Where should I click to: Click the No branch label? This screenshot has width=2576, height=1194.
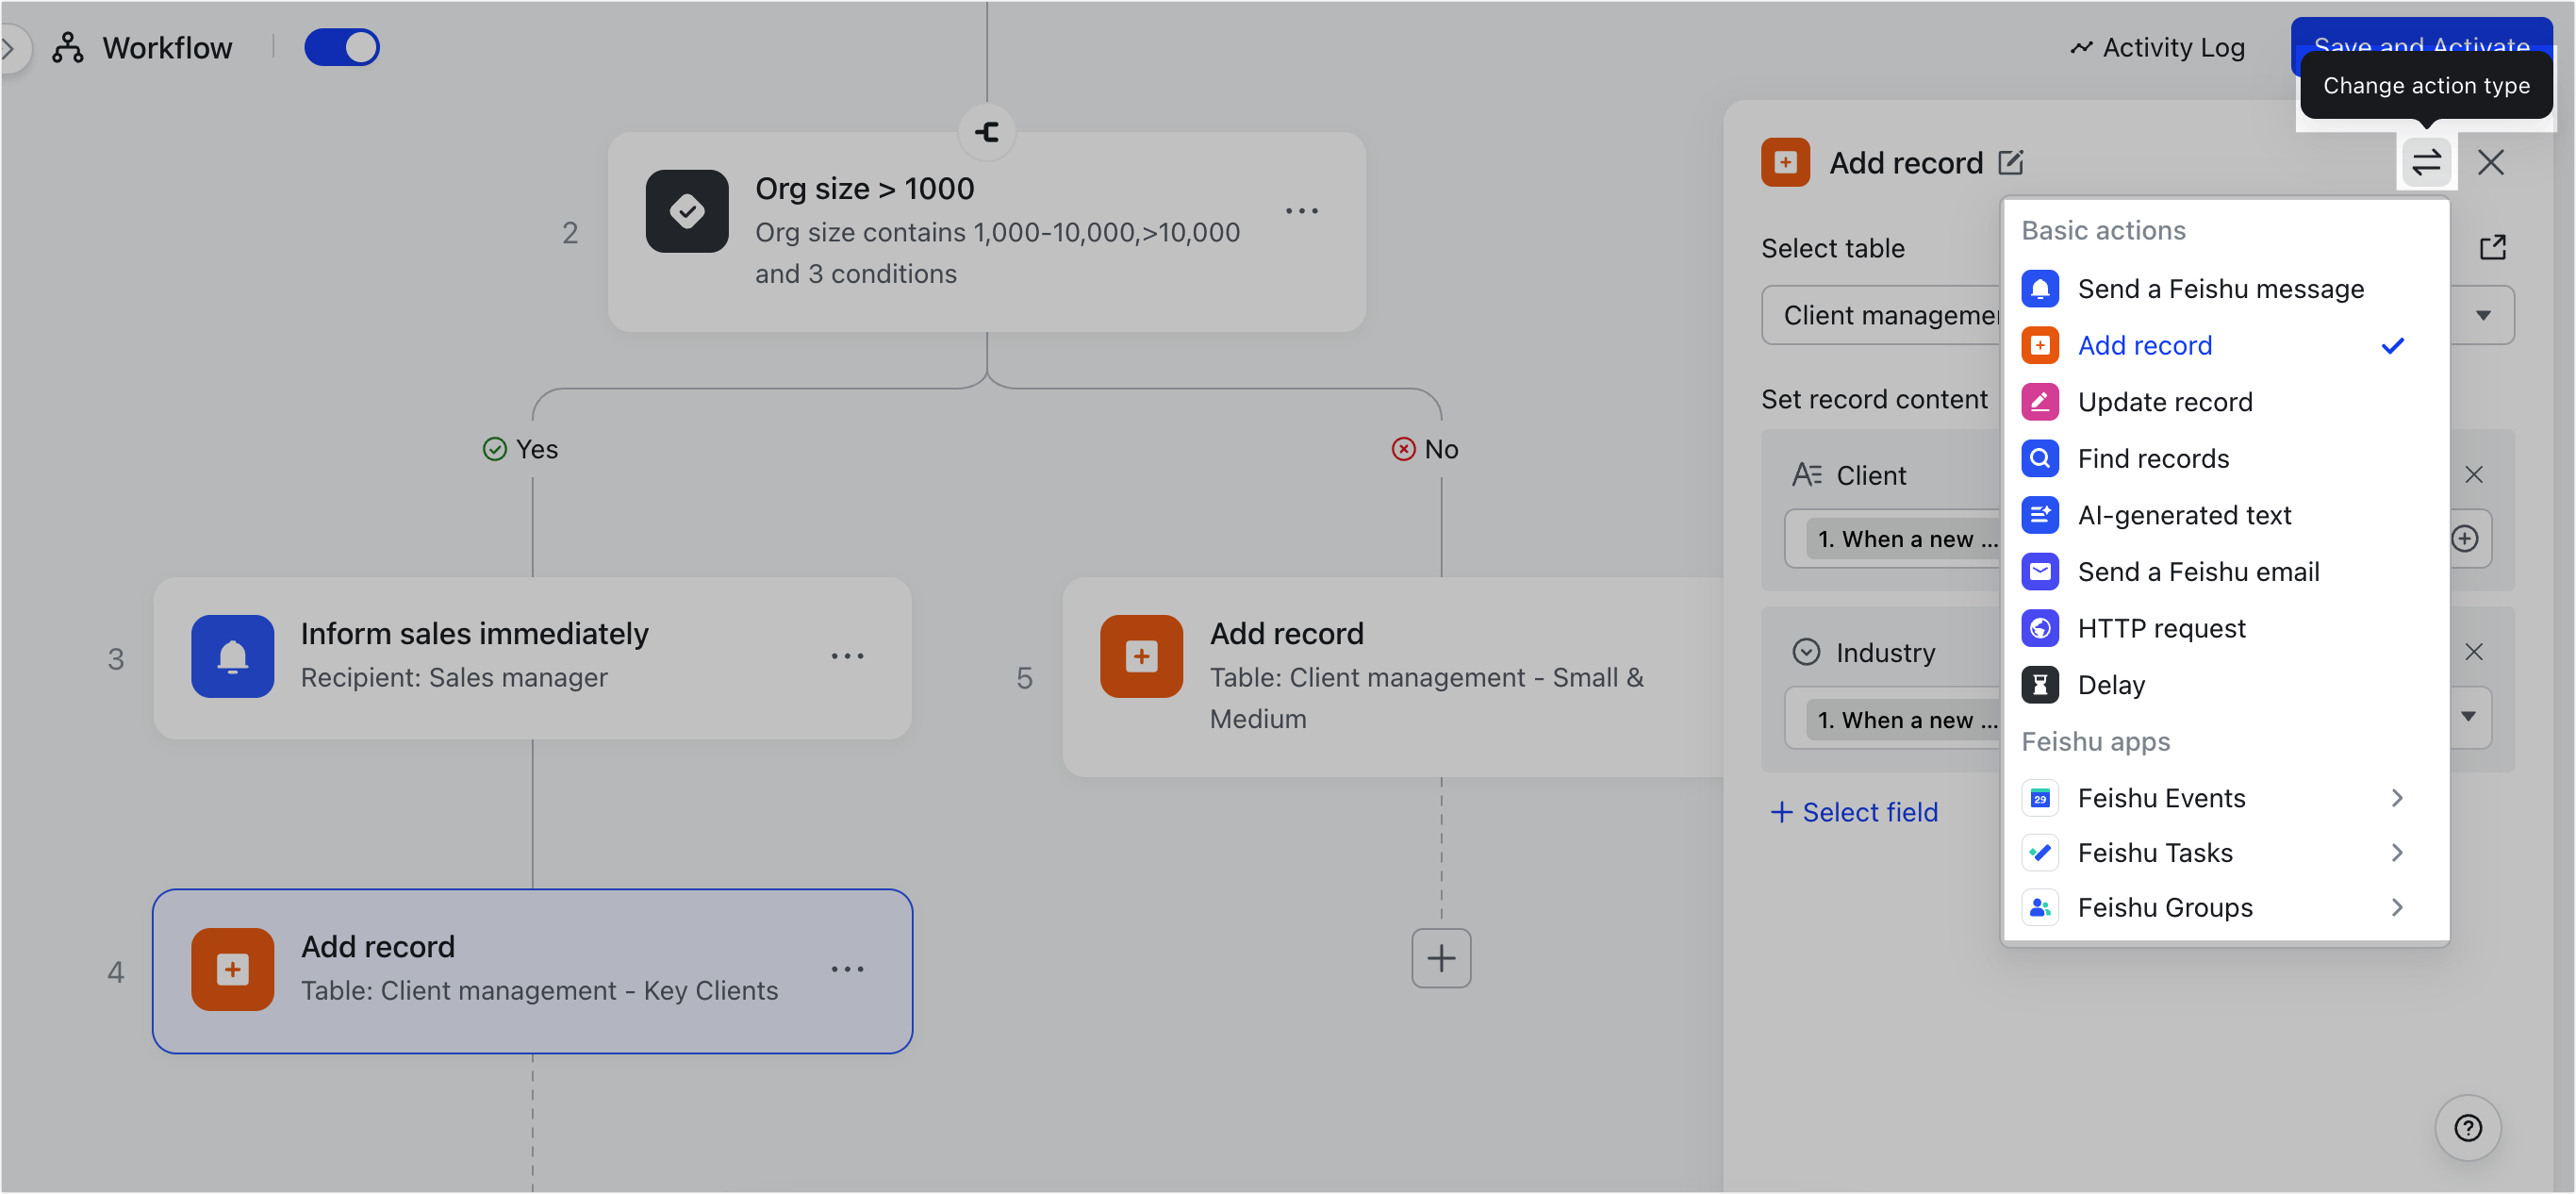tap(1425, 449)
